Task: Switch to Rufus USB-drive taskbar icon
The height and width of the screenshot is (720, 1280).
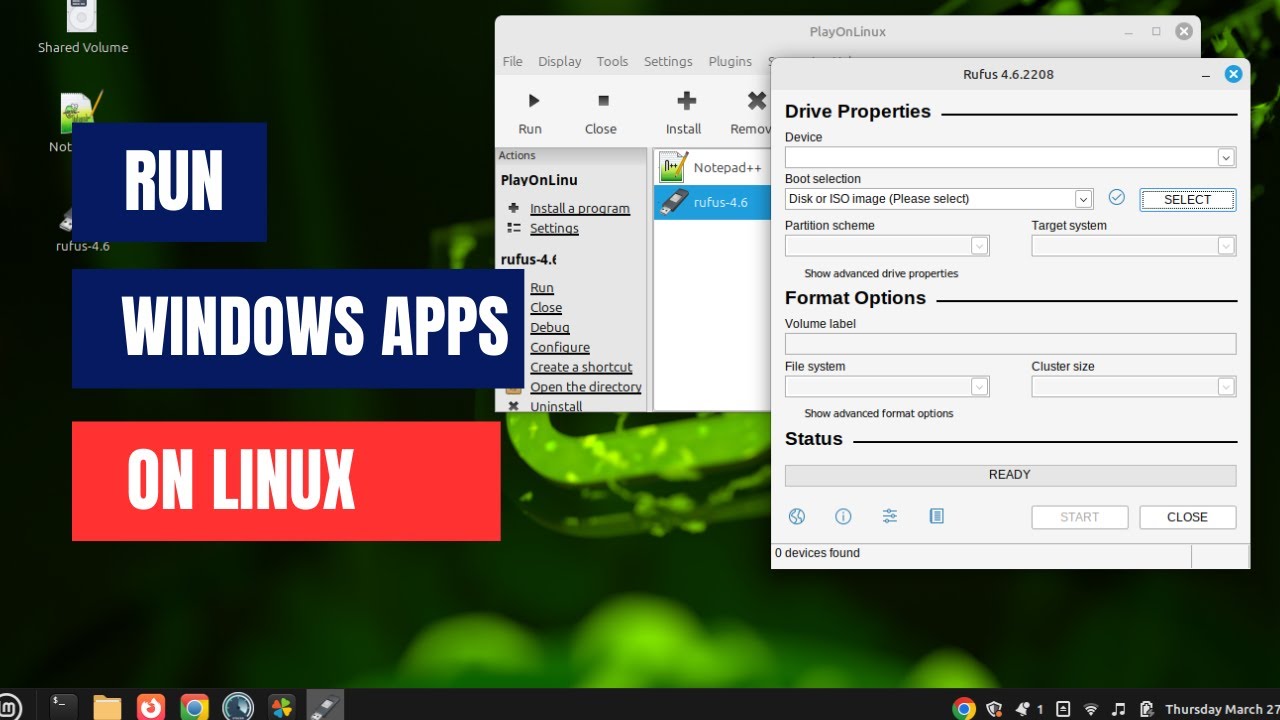Action: pos(326,707)
